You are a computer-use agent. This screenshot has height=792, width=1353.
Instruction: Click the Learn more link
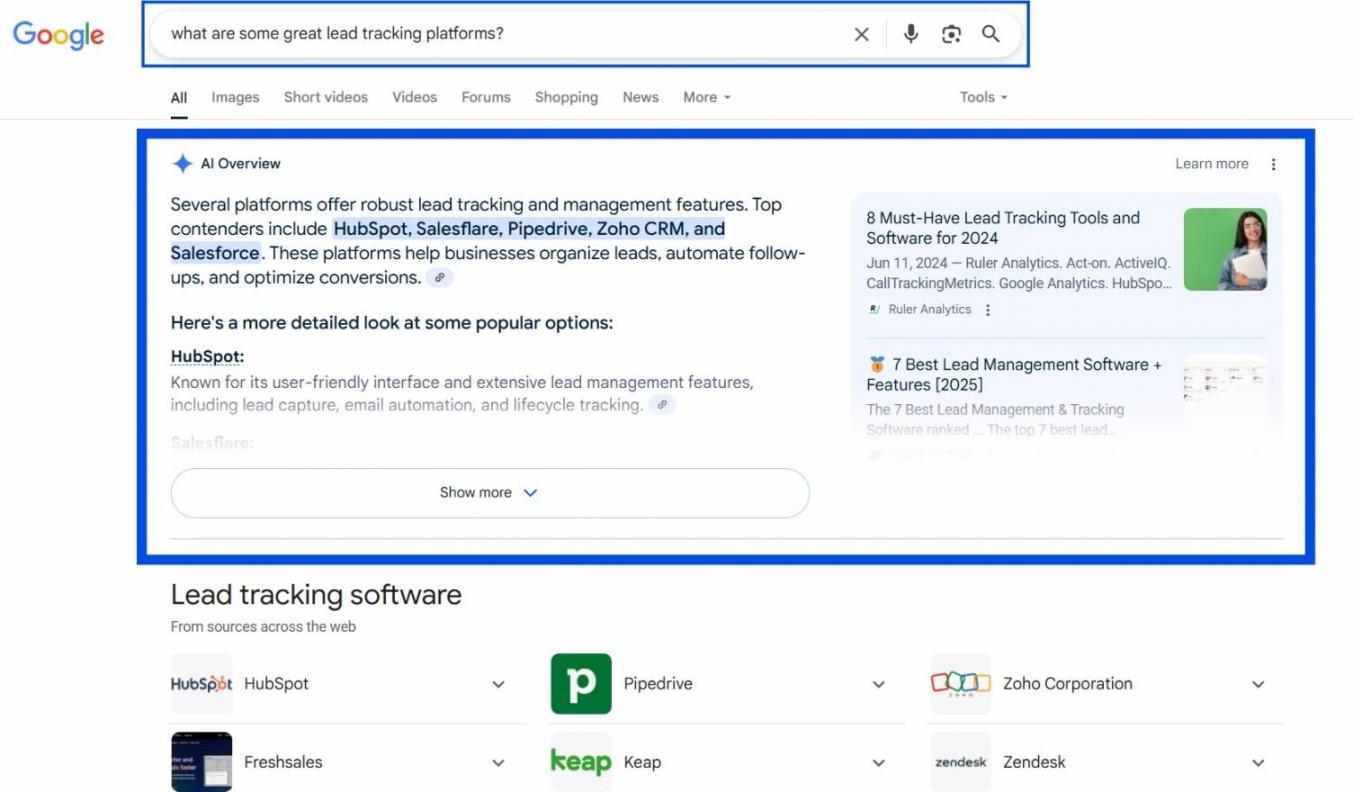[x=1212, y=164]
